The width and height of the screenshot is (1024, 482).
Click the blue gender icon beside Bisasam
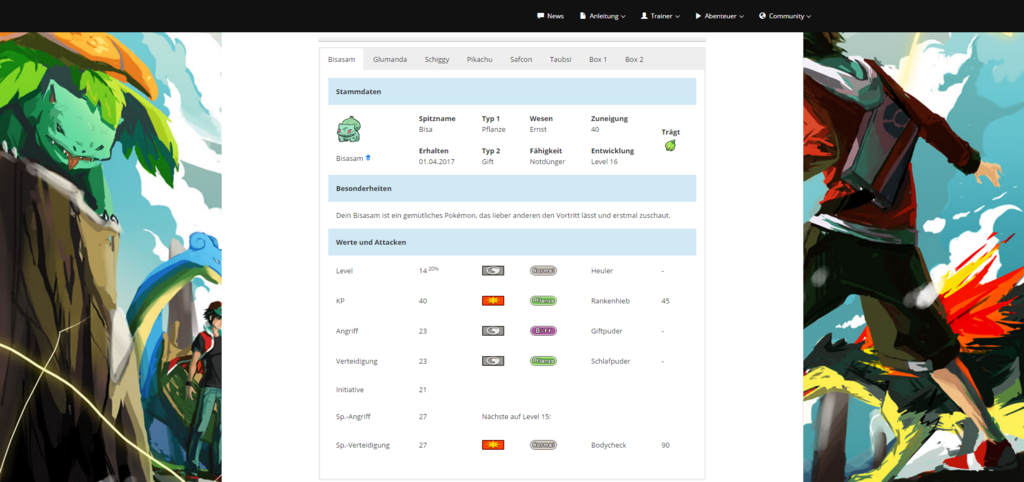coord(368,157)
